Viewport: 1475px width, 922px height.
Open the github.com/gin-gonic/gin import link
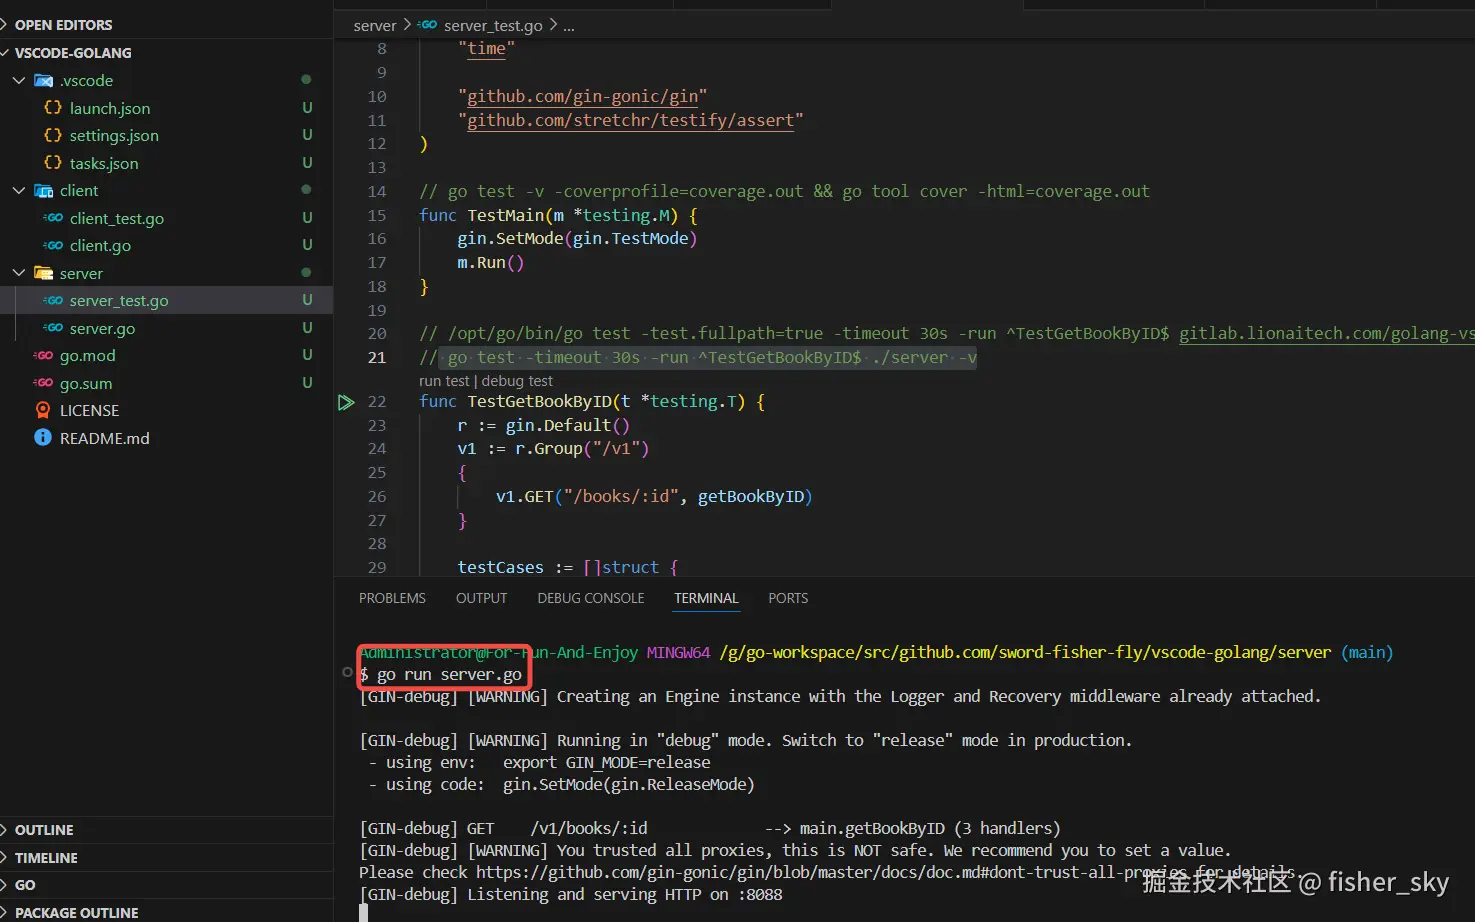[583, 96]
